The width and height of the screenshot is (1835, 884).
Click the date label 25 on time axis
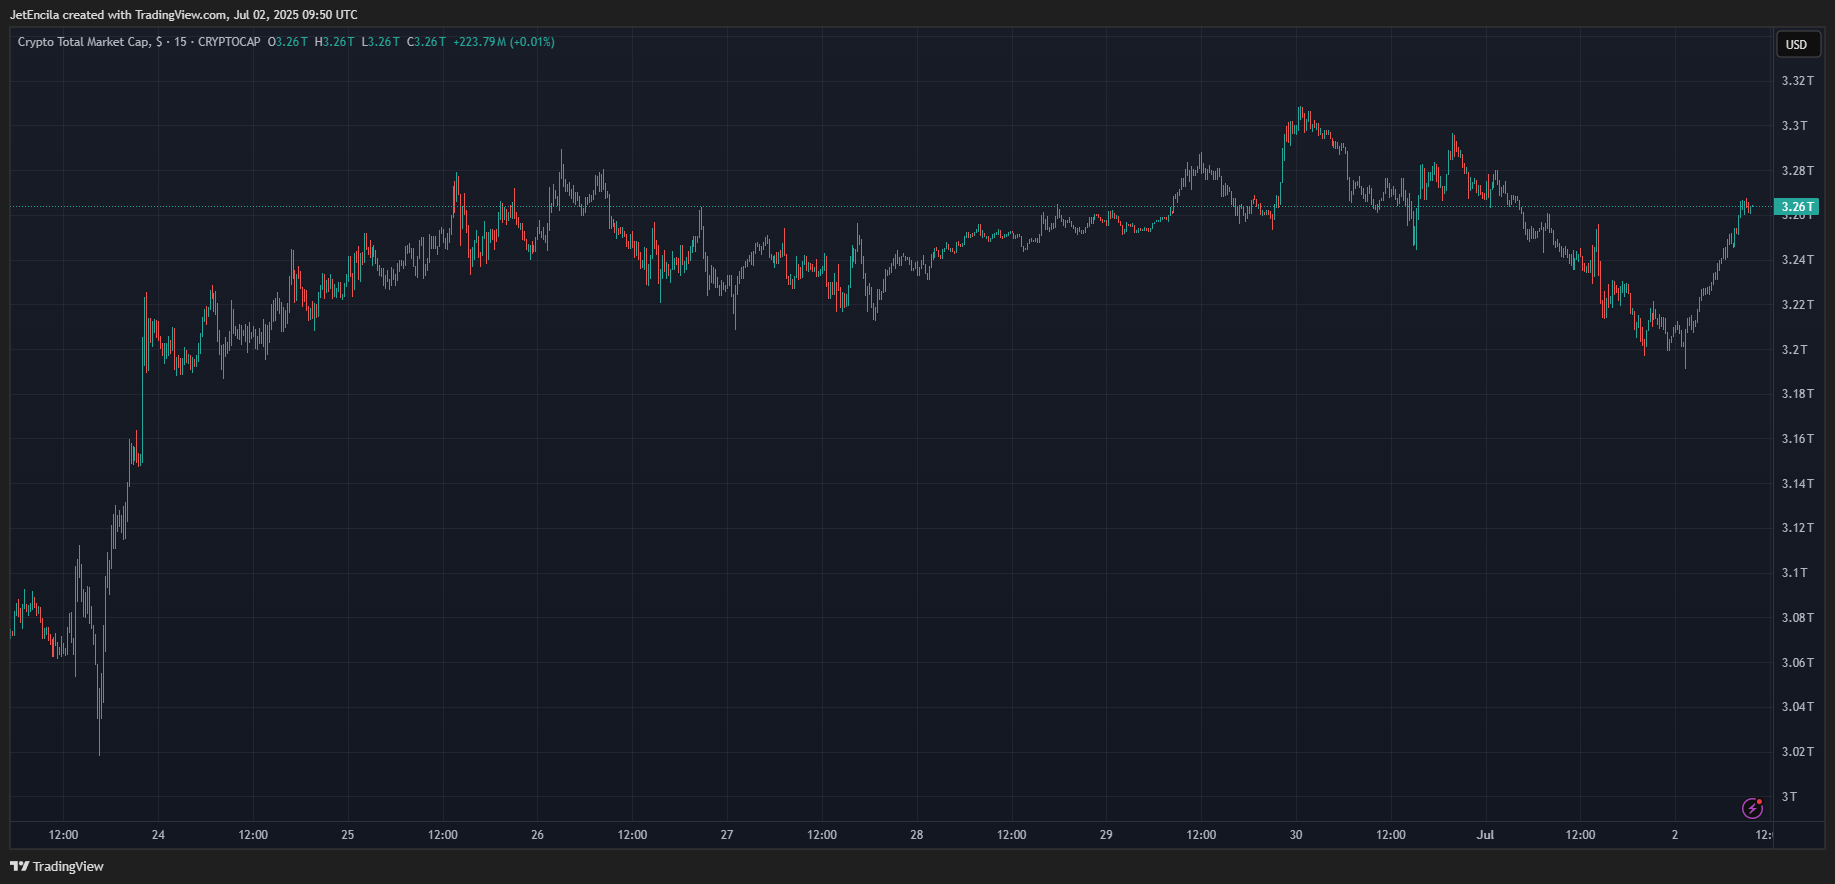tap(348, 835)
